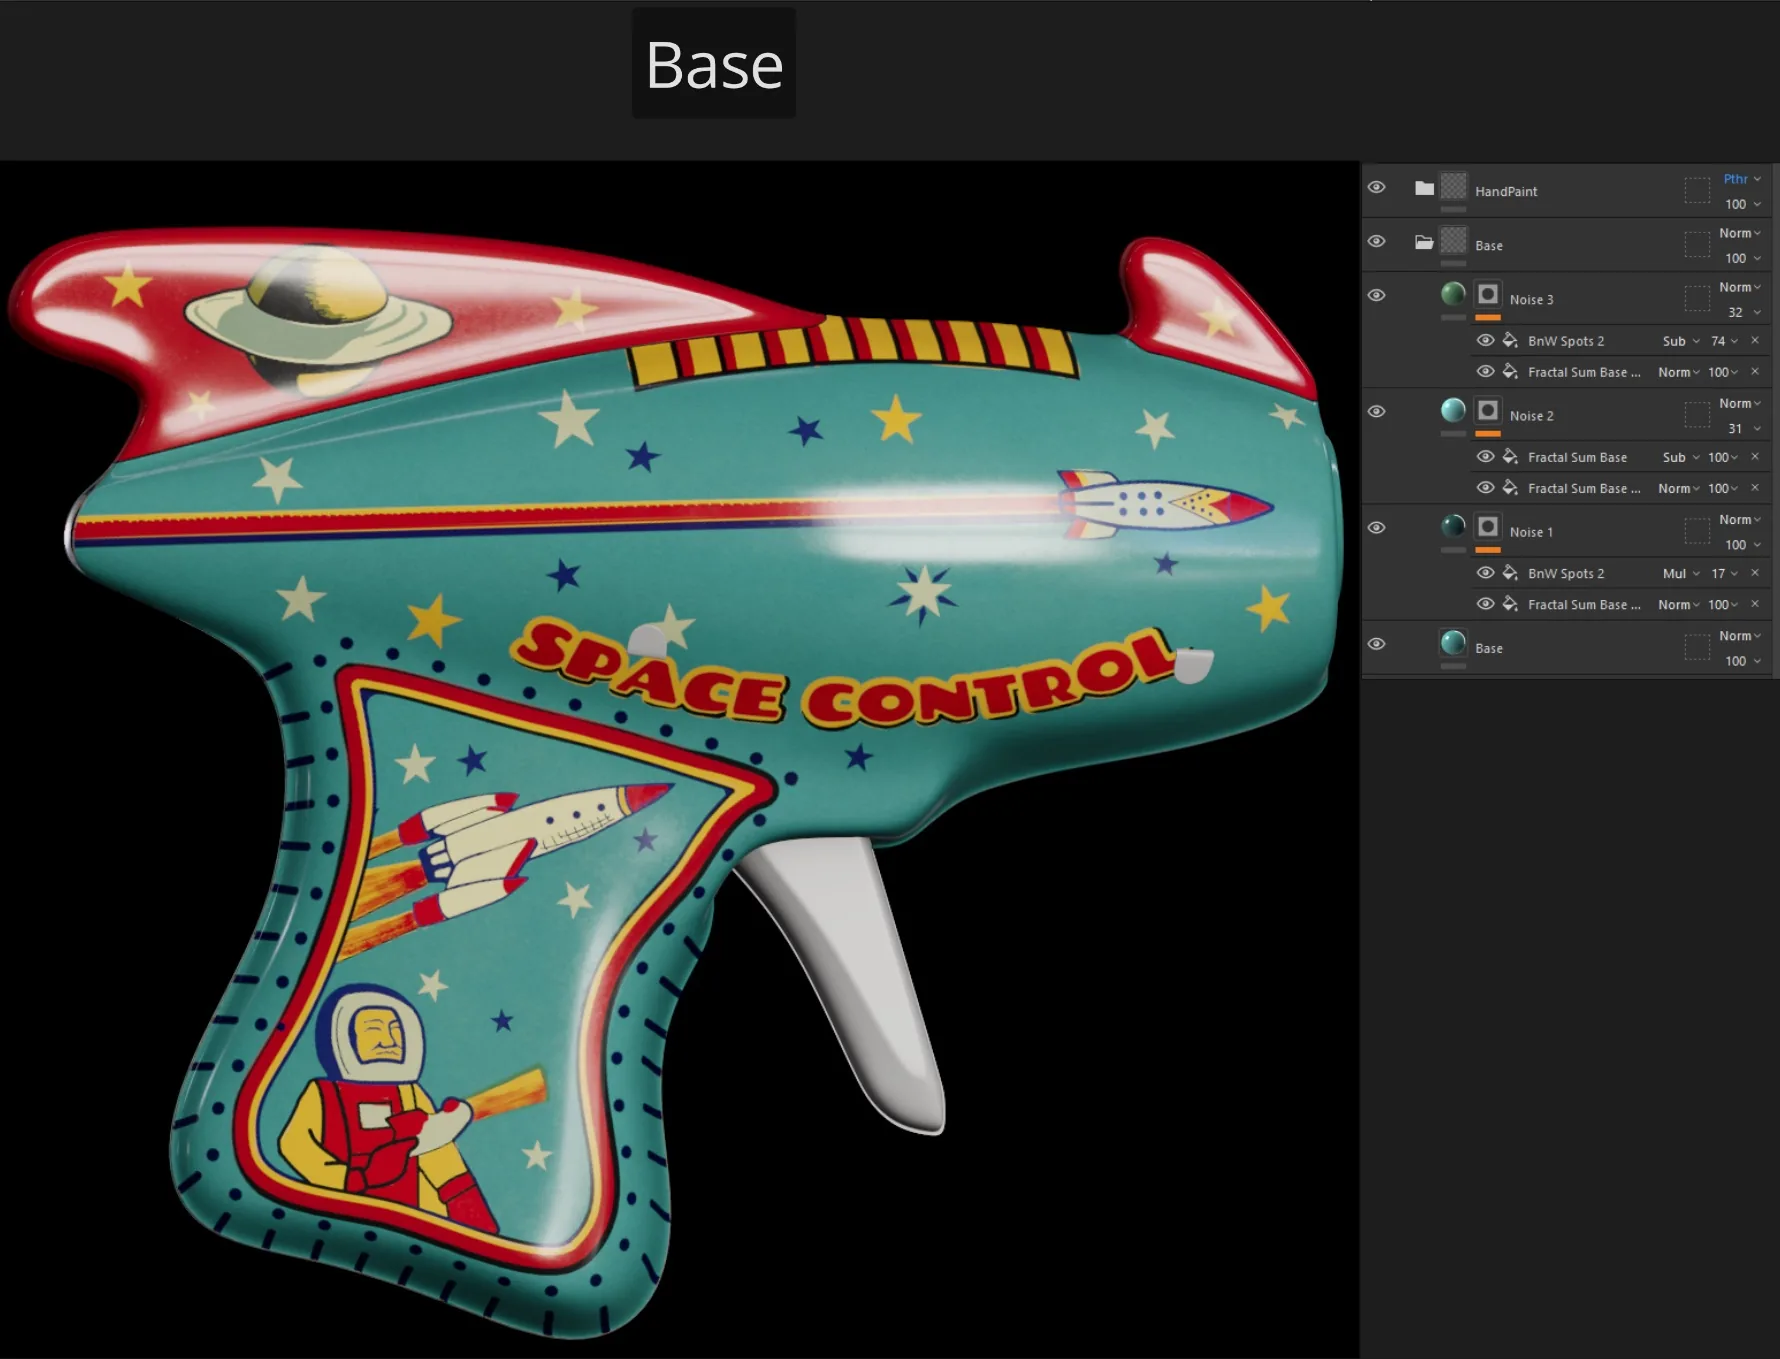Remove Fractal Sum Base effect from Noise 3
This screenshot has width=1780, height=1359.
pos(1755,372)
